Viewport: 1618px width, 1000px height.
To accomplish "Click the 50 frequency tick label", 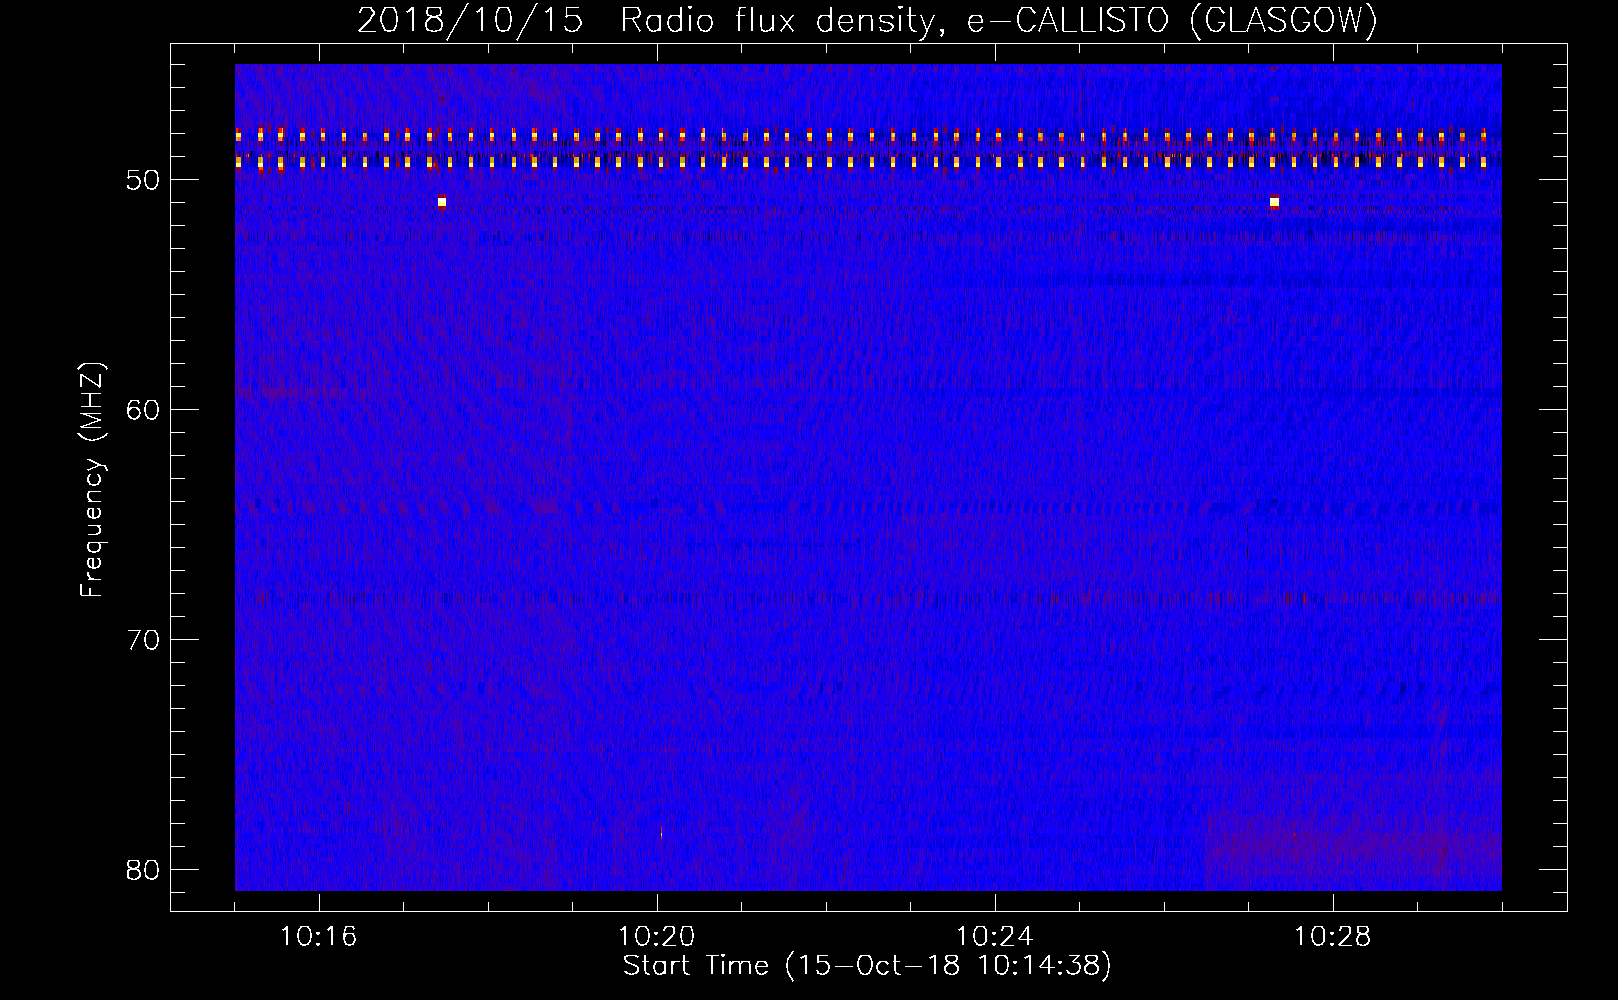I will (x=144, y=180).
